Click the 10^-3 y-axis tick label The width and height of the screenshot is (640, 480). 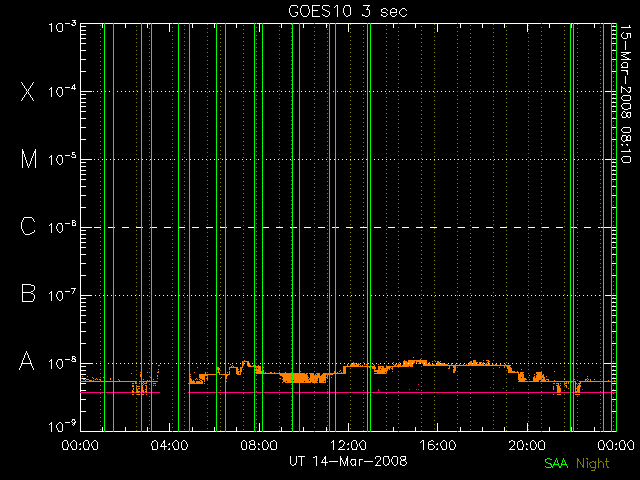pyautogui.click(x=62, y=27)
